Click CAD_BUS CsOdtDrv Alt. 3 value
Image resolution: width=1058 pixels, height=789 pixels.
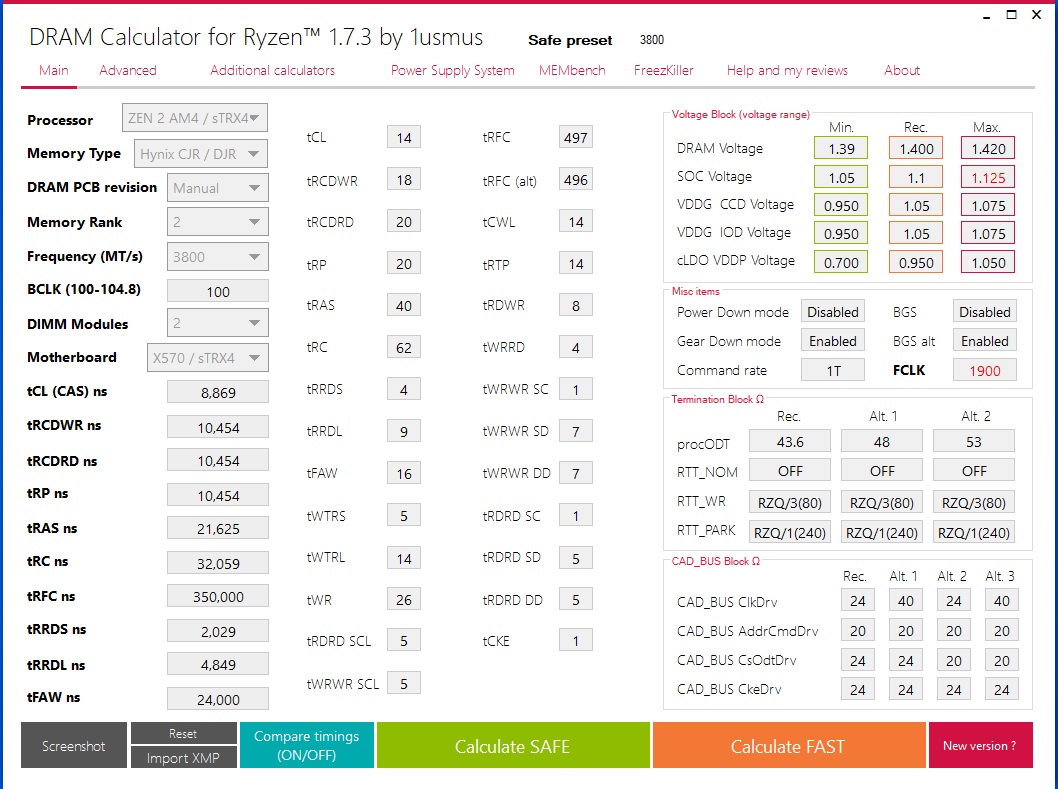pos(1001,660)
